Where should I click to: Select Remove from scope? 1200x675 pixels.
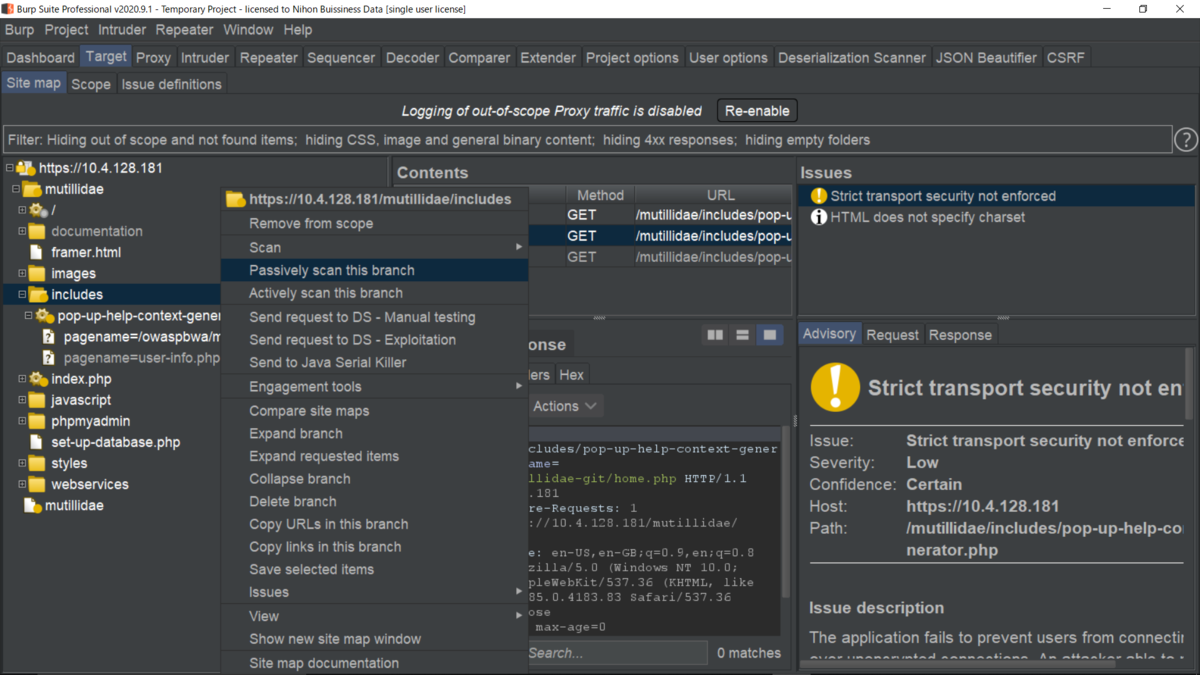374,223
